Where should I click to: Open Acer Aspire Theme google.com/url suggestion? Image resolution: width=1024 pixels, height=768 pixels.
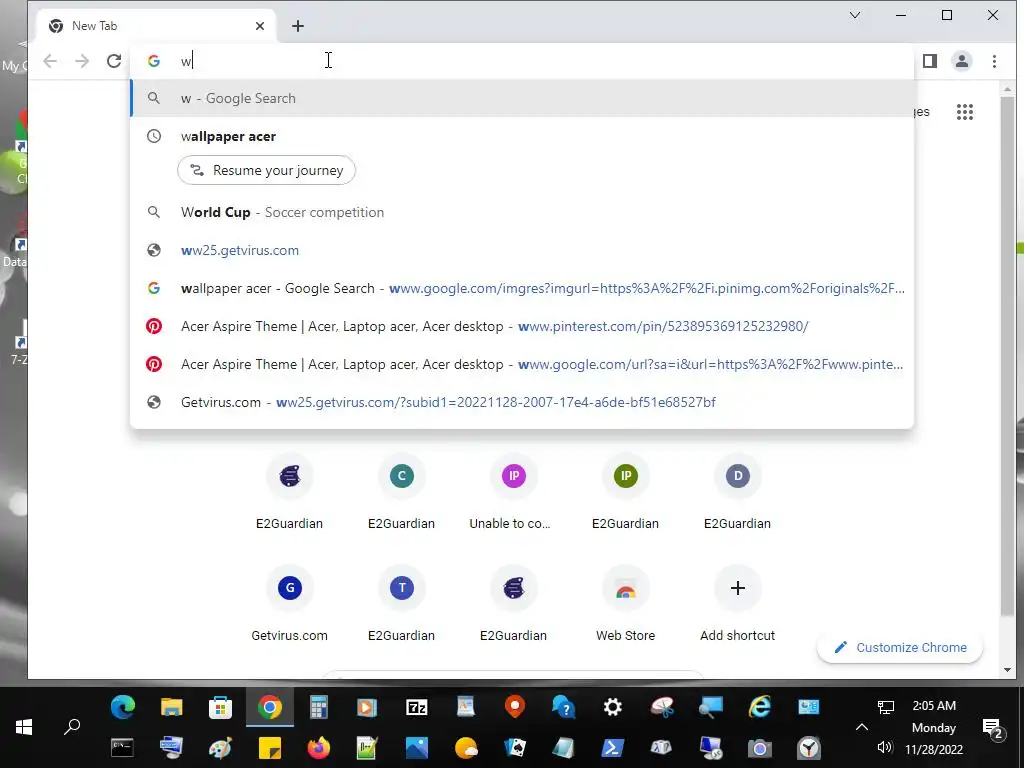click(x=521, y=364)
